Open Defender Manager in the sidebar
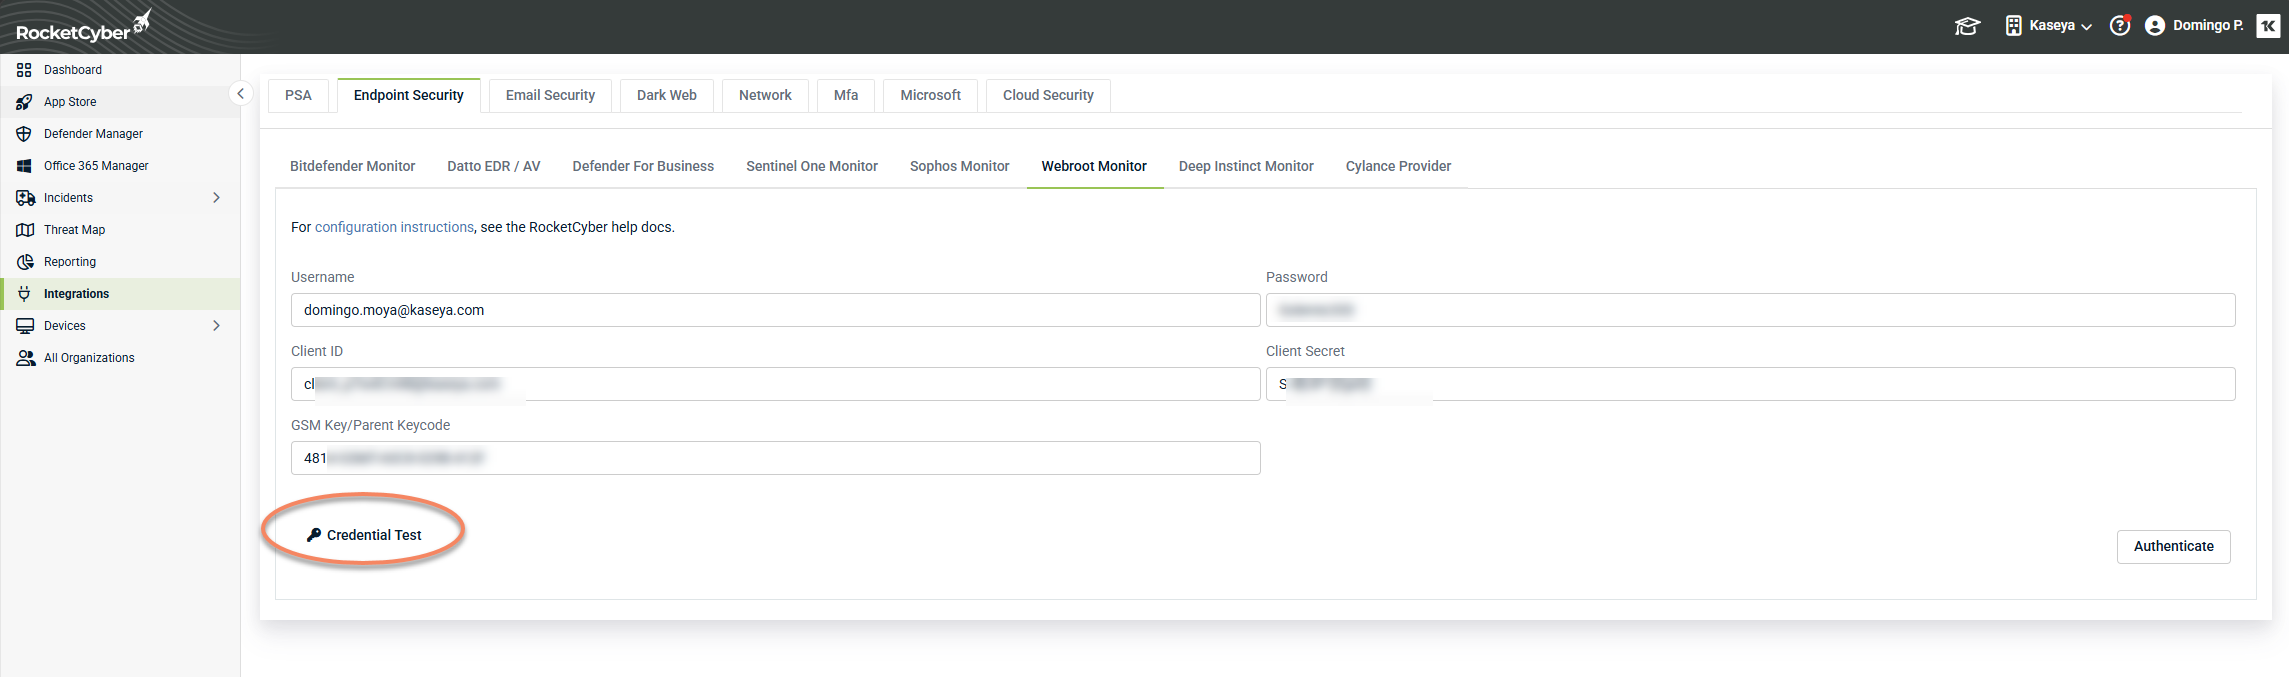The width and height of the screenshot is (2289, 677). [x=120, y=134]
